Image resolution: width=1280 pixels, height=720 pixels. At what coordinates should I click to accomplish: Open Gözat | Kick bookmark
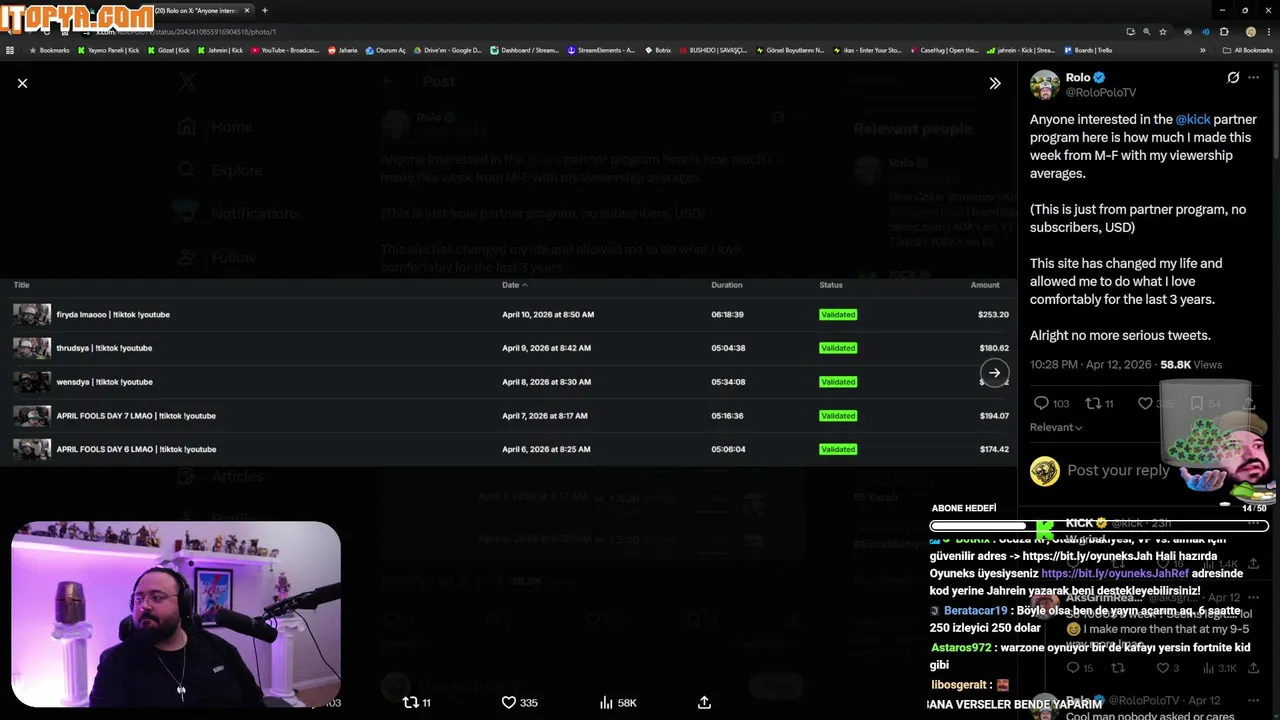[168, 50]
